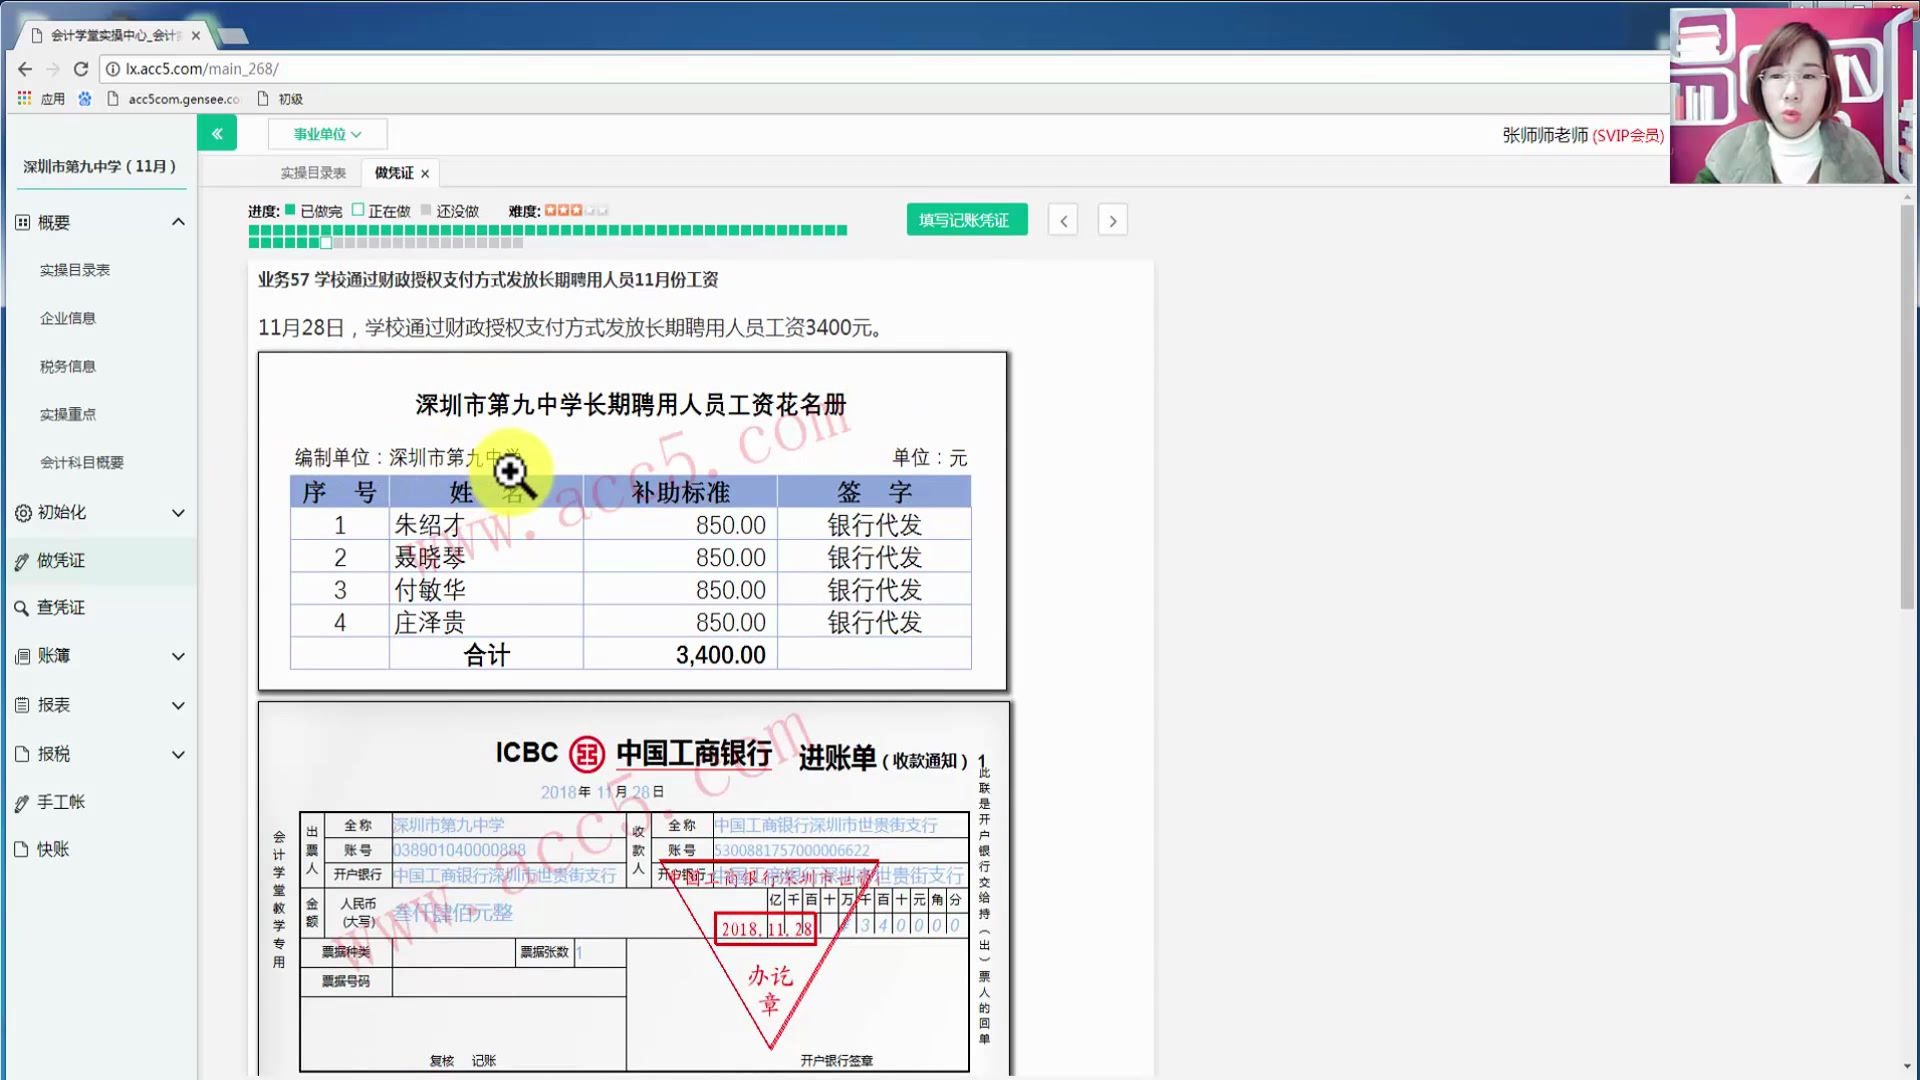The image size is (1920, 1080).
Task: Collapse the 概要 sidebar section
Action: pos(178,222)
